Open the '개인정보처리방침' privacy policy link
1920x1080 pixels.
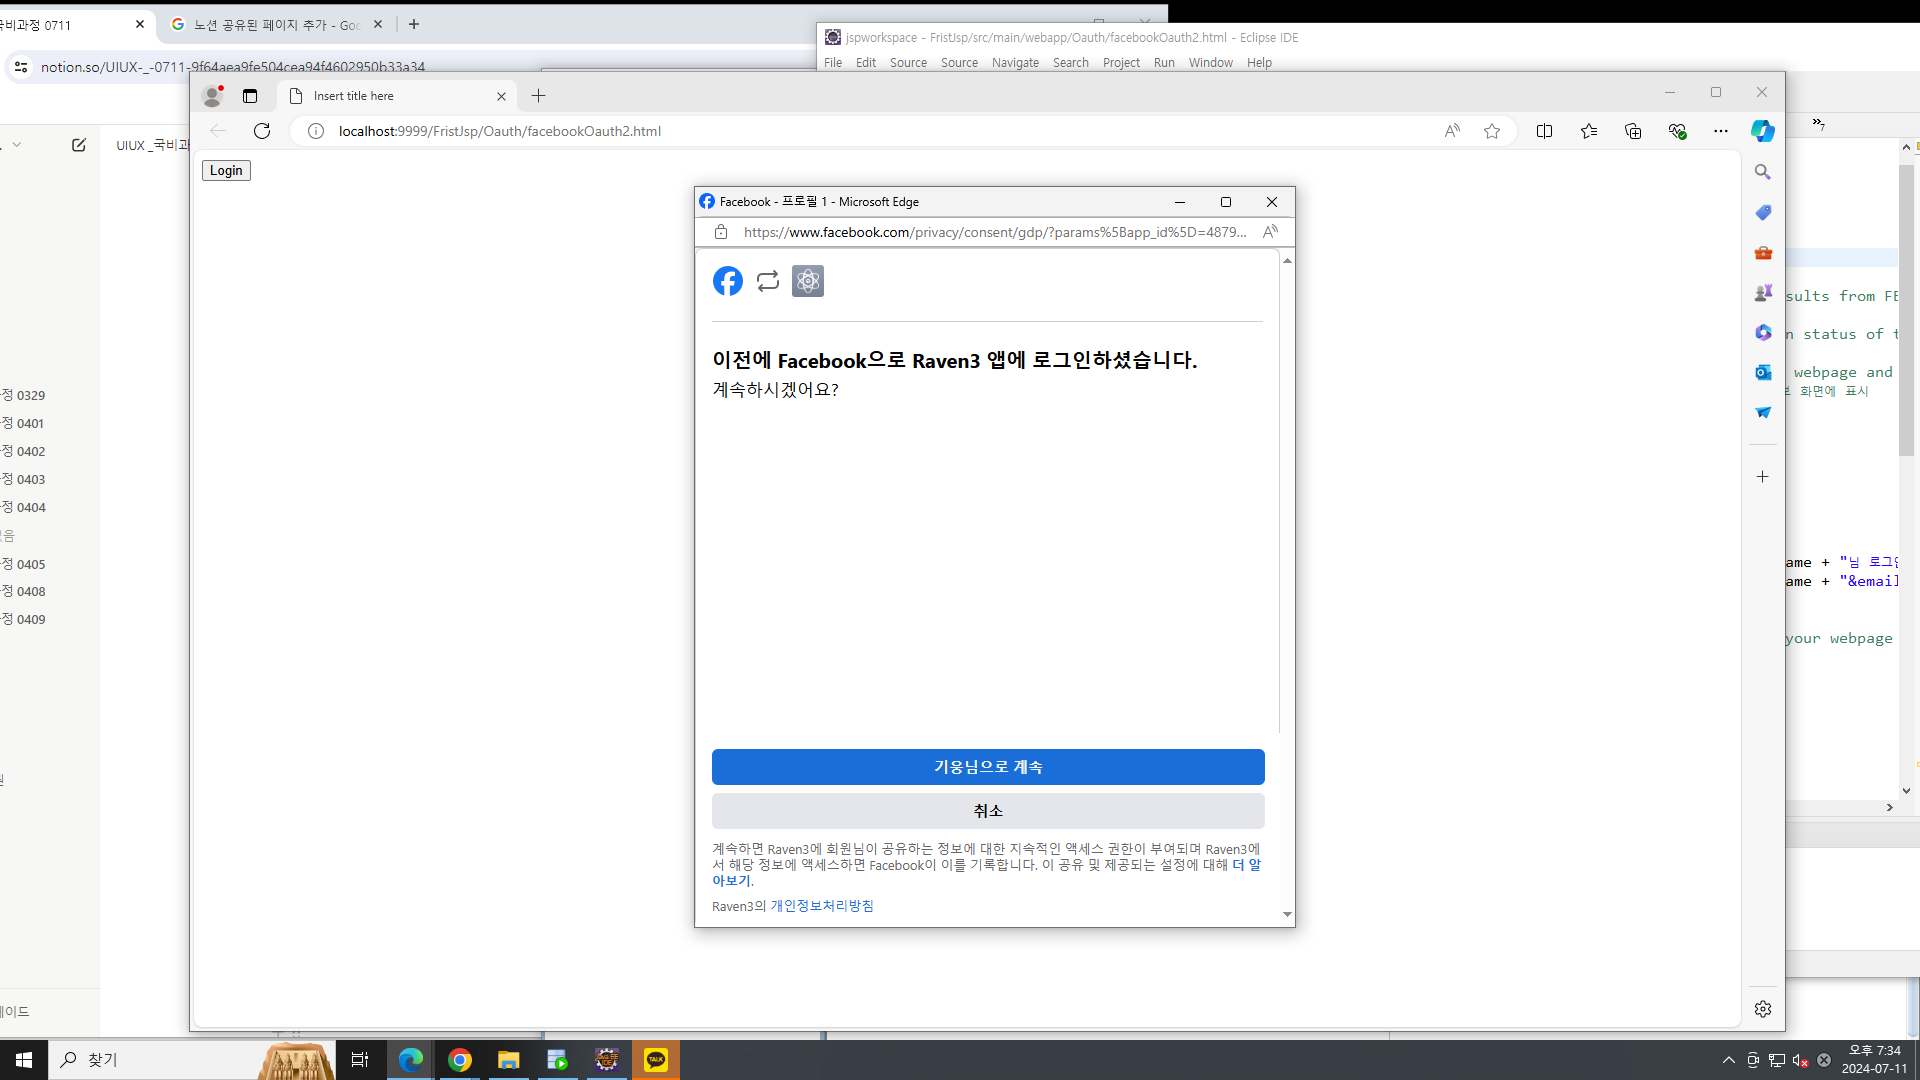tap(822, 906)
